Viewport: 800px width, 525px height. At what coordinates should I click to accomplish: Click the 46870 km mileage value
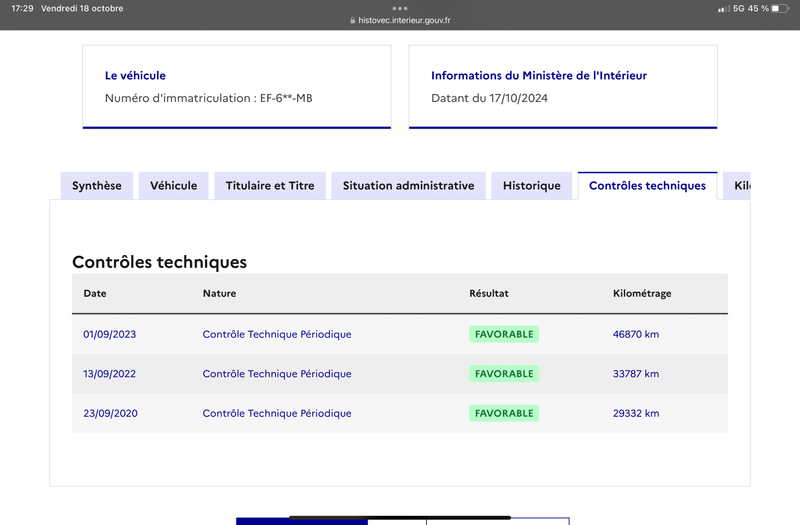click(x=636, y=334)
